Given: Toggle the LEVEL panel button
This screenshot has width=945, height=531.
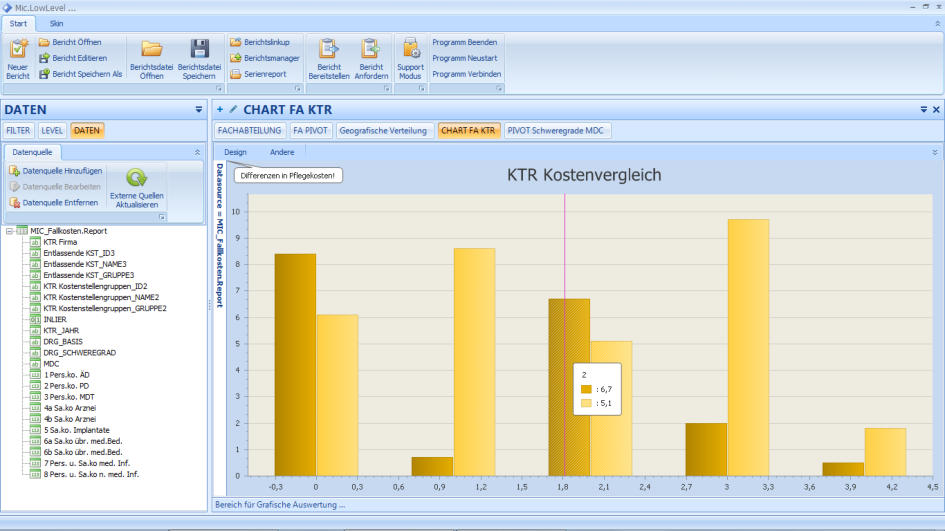Looking at the screenshot, I should click(52, 130).
